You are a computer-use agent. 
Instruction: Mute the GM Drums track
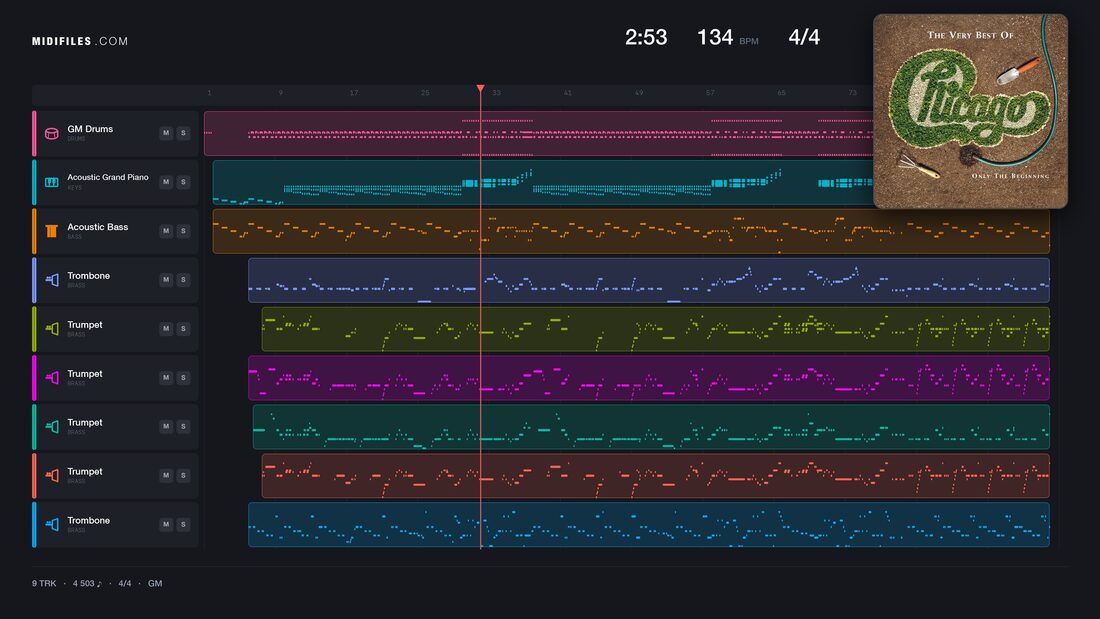coord(166,133)
